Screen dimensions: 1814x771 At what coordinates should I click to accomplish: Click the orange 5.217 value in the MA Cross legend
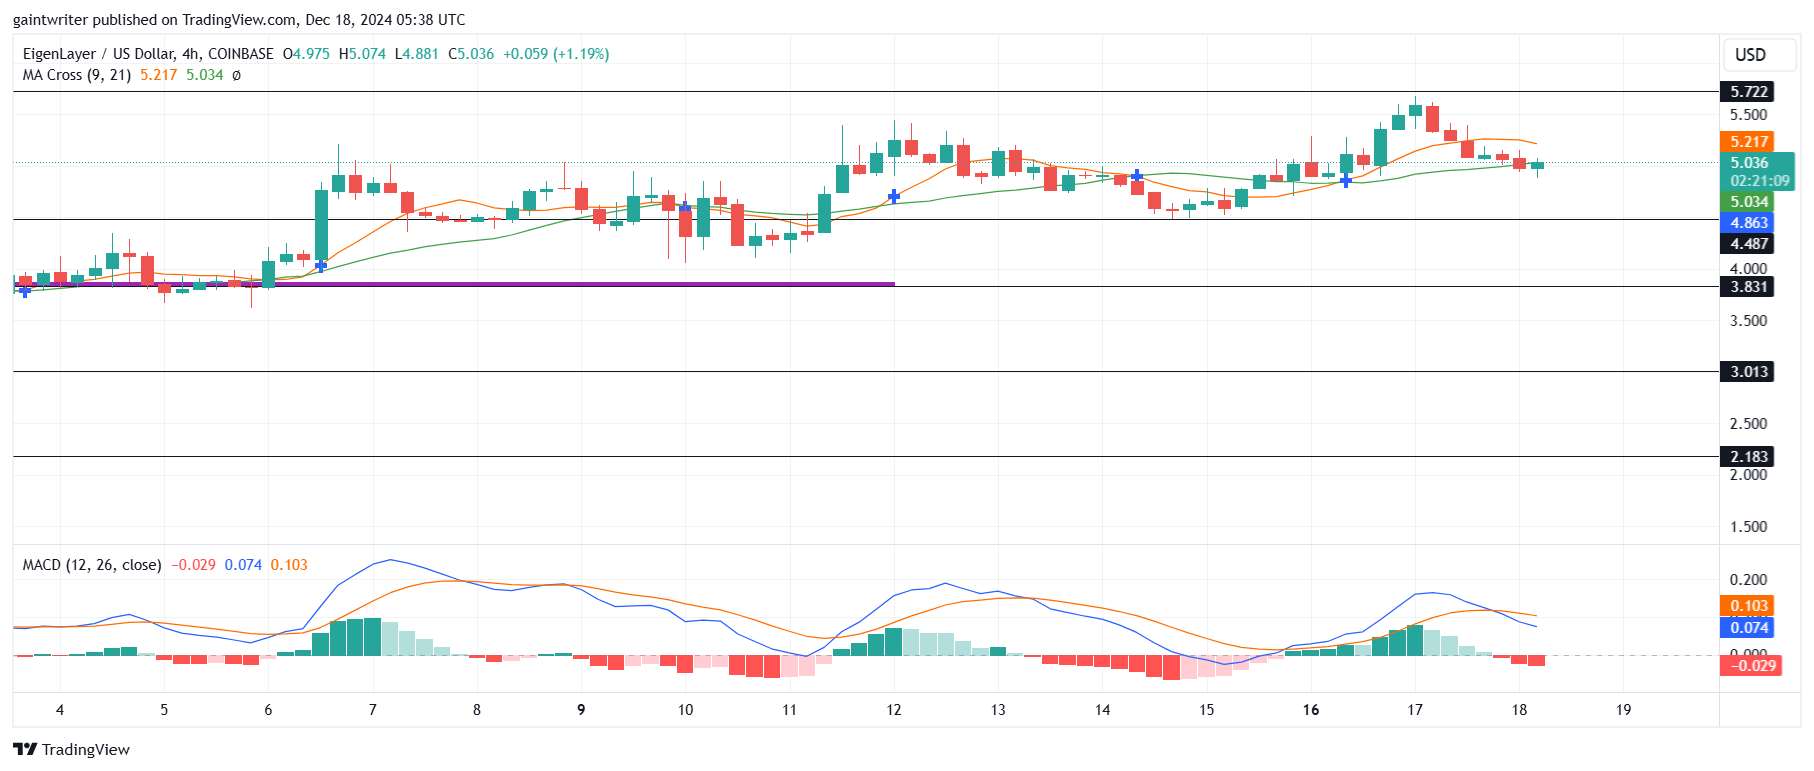point(159,75)
